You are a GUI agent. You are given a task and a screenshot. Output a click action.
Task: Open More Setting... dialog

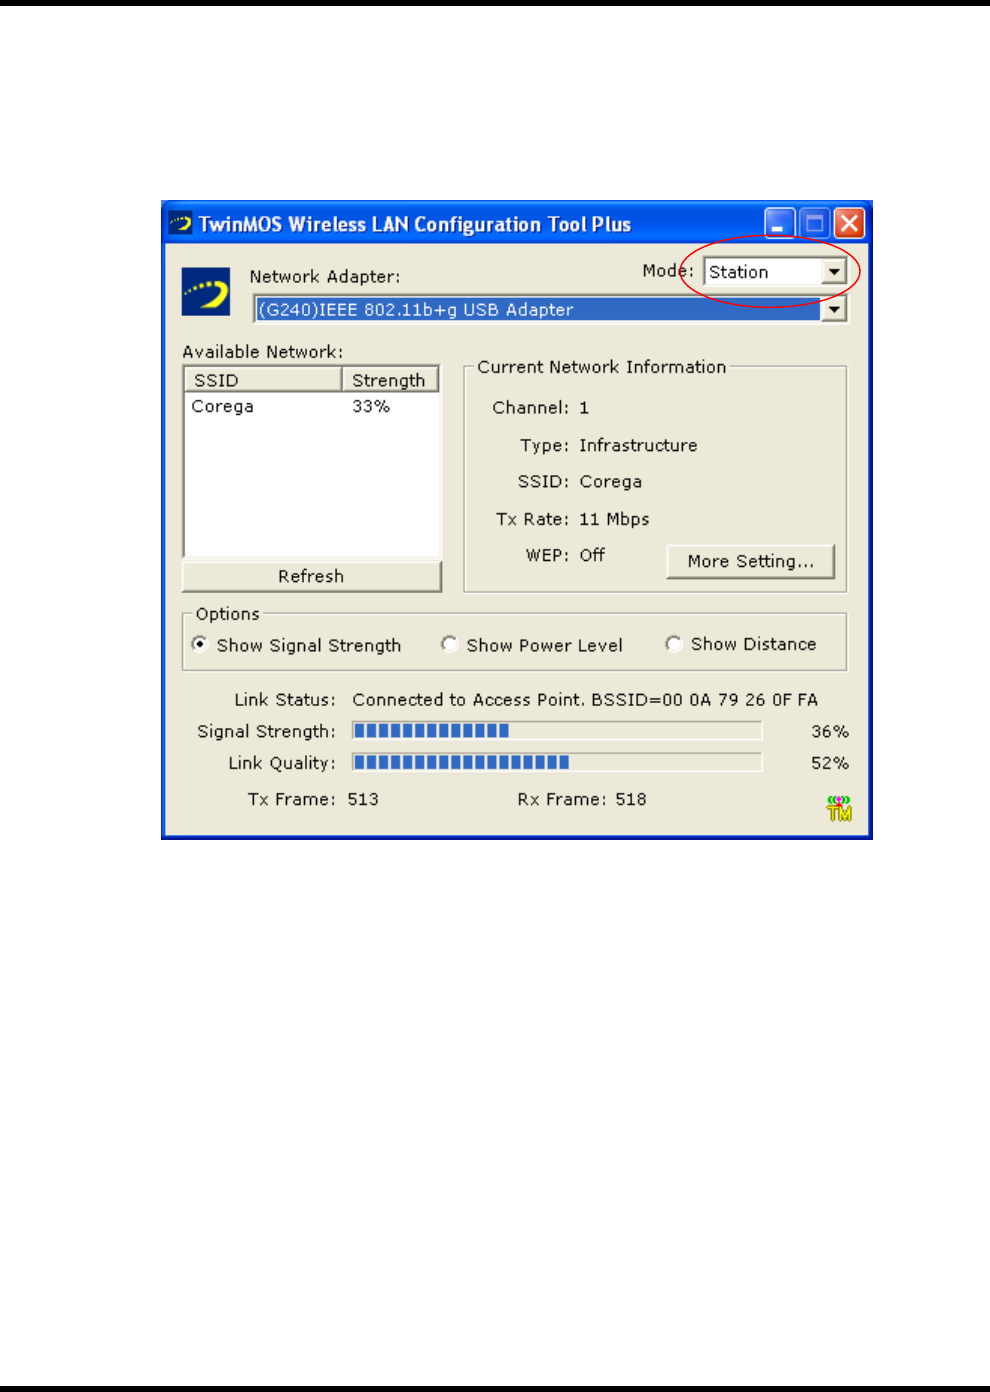coord(751,561)
